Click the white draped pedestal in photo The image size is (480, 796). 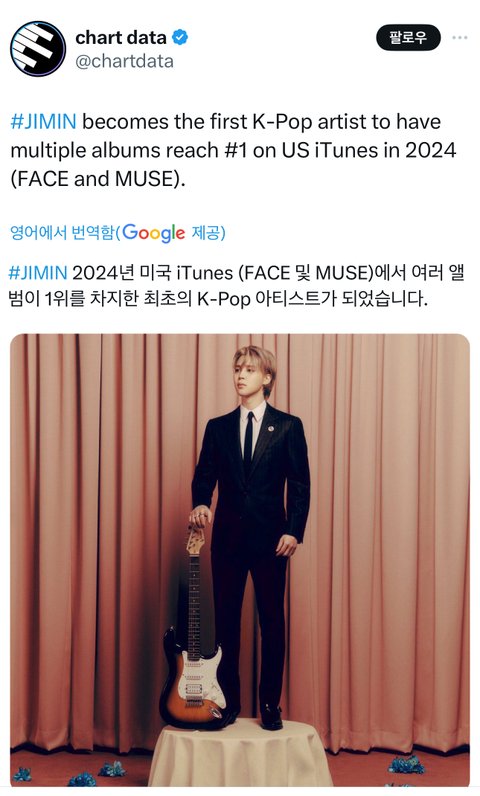click(240, 754)
